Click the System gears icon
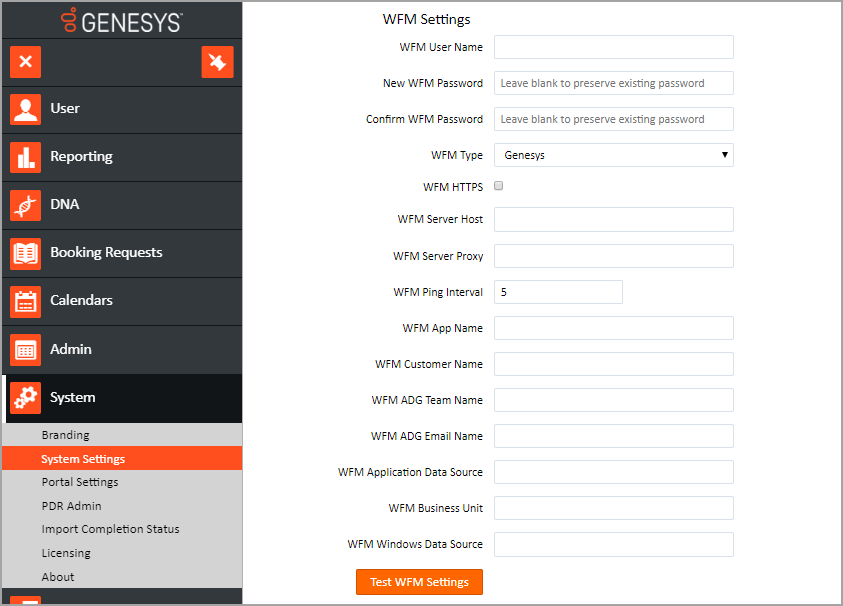 click(26, 398)
